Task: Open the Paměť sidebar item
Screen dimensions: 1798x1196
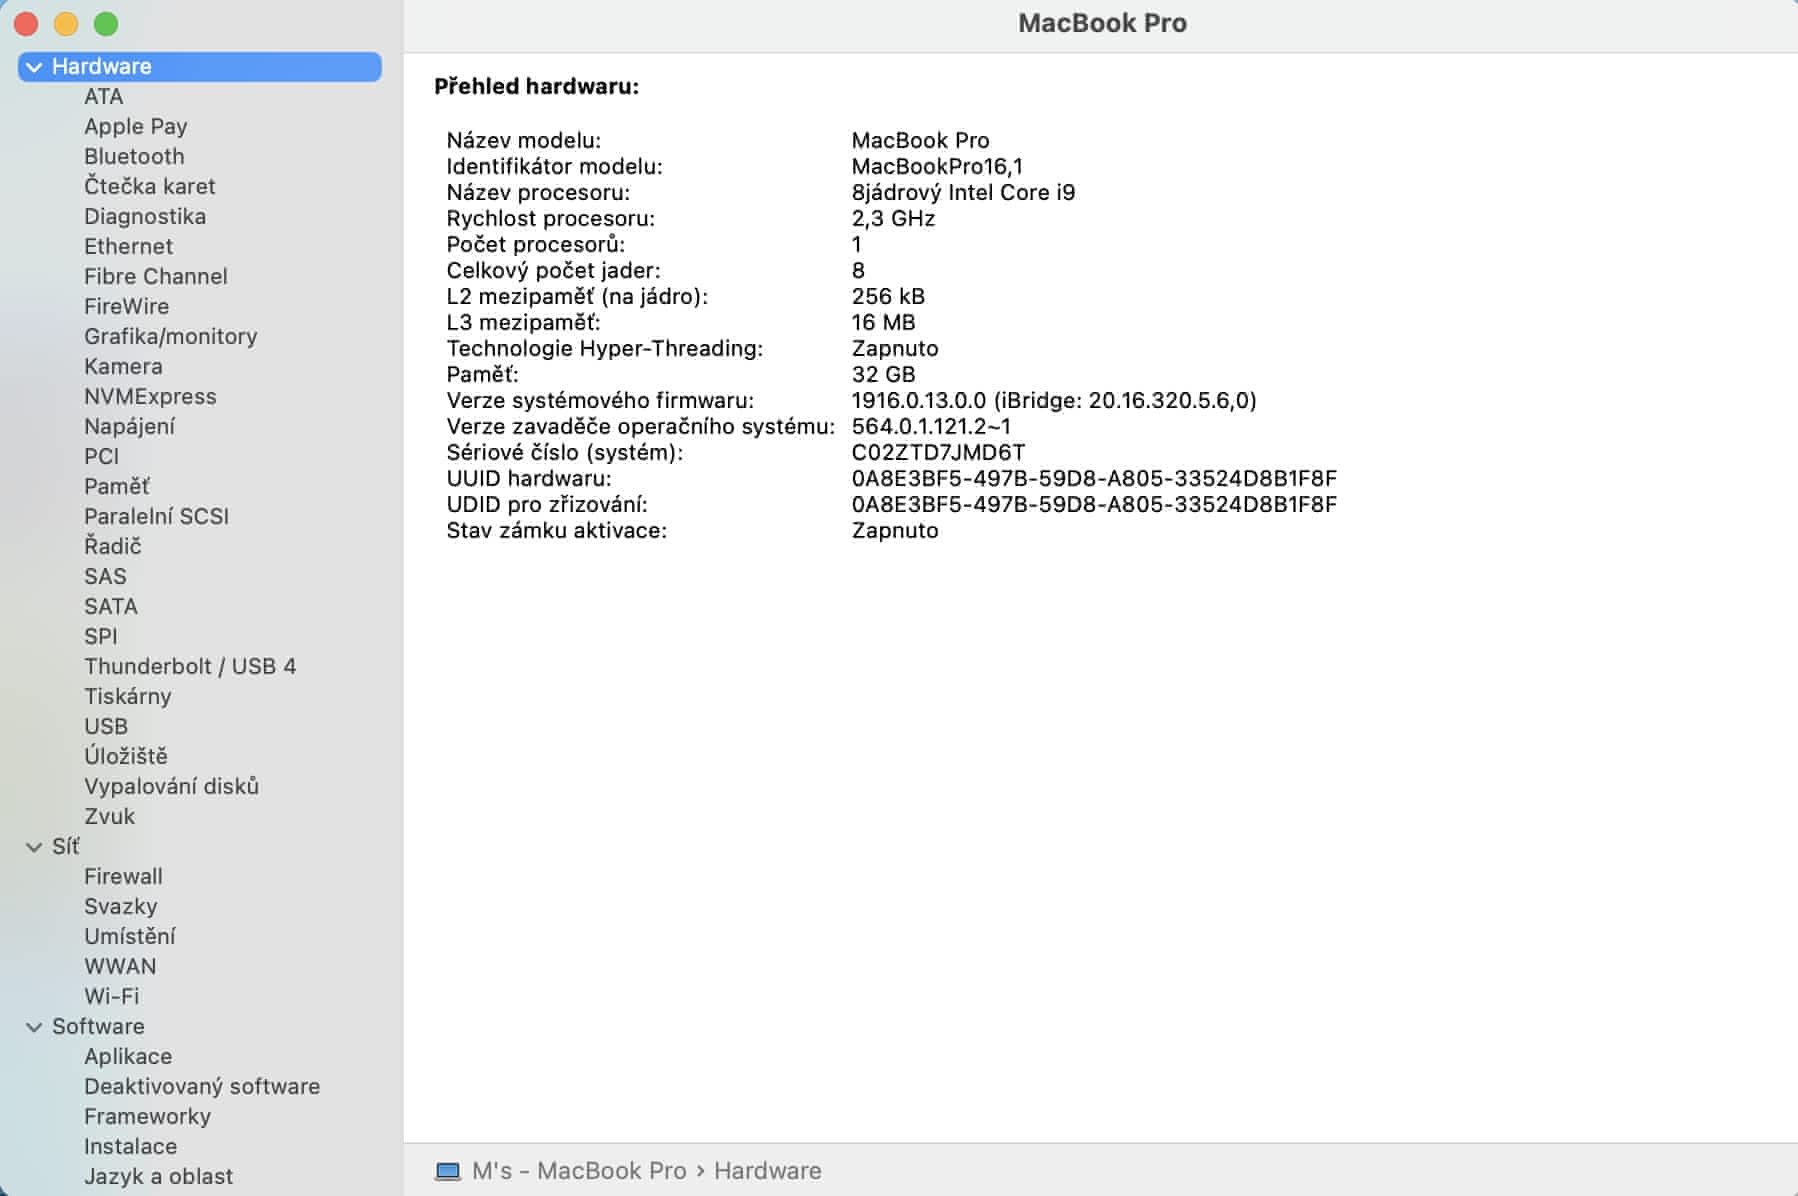Action: point(117,487)
